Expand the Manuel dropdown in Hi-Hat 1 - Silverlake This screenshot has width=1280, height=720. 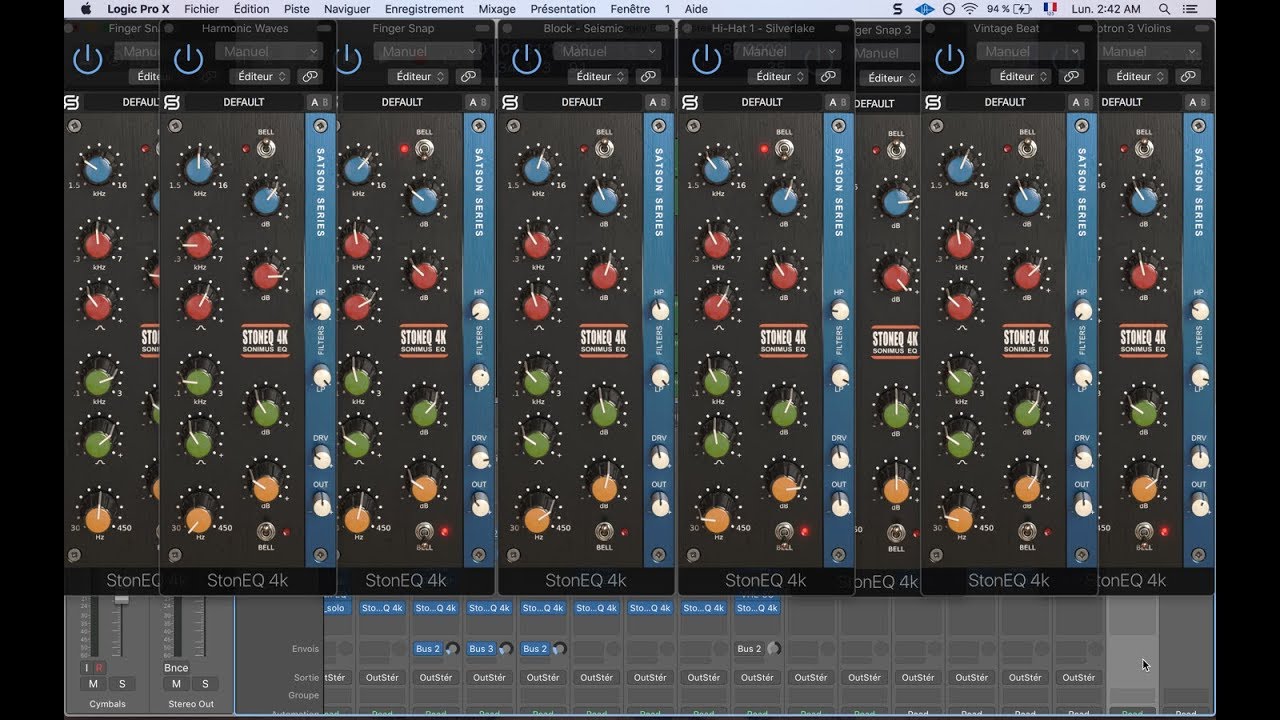(x=788, y=51)
